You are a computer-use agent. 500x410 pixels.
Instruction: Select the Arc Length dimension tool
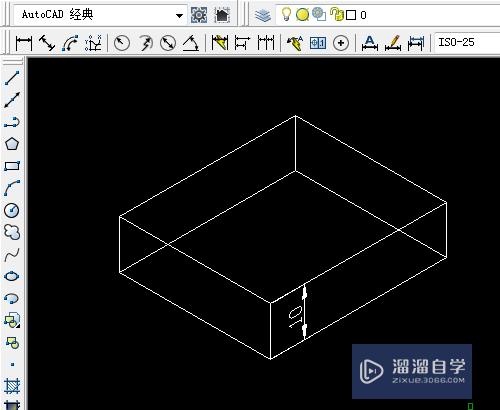click(70, 43)
